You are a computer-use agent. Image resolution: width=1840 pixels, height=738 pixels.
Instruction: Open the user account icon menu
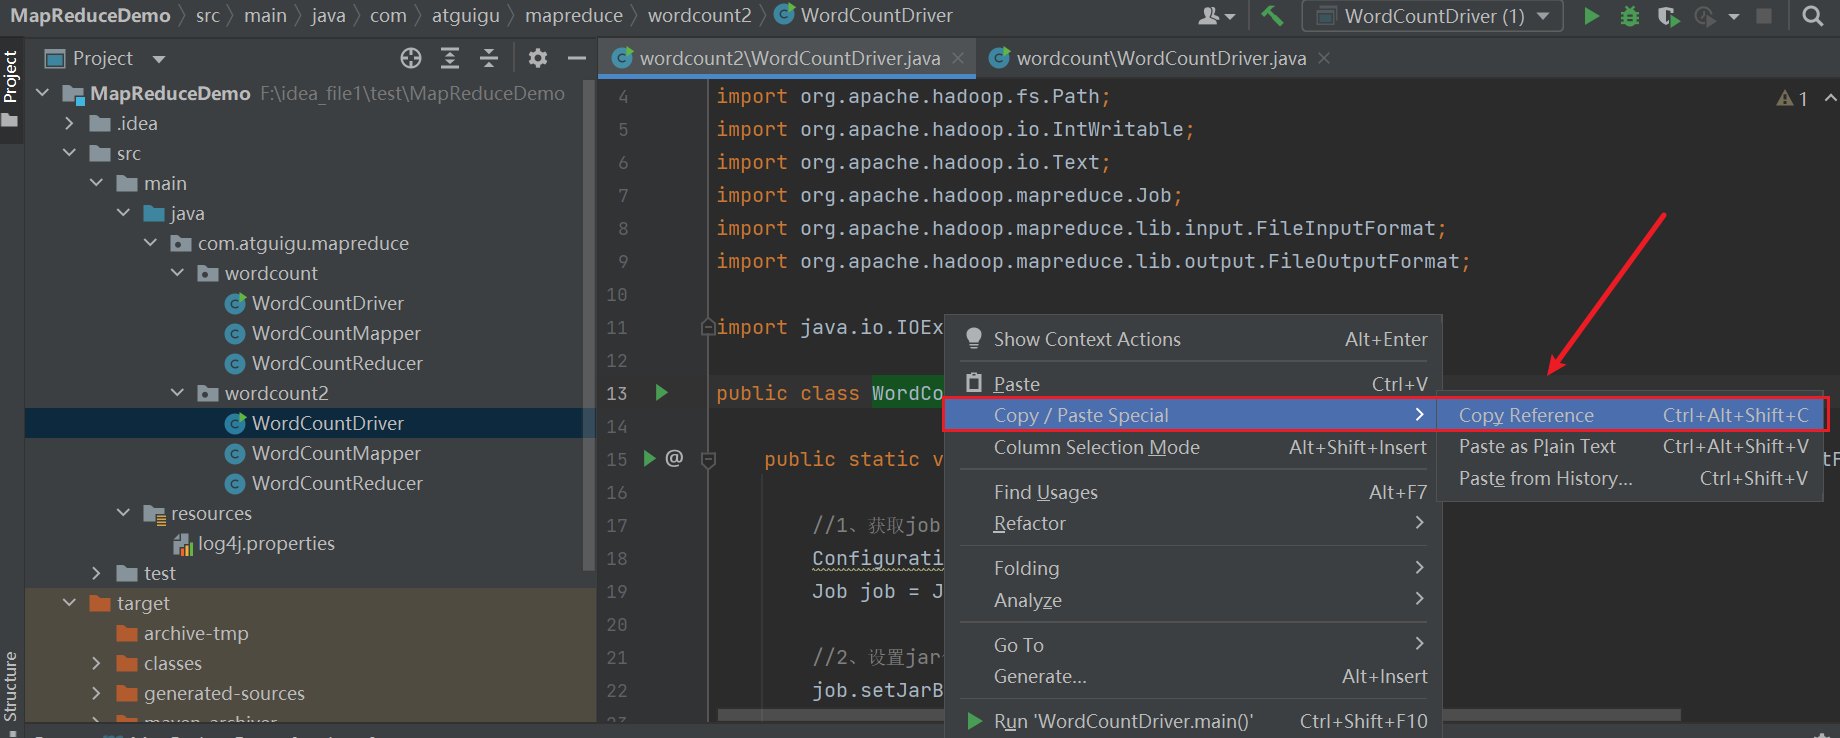1216,16
